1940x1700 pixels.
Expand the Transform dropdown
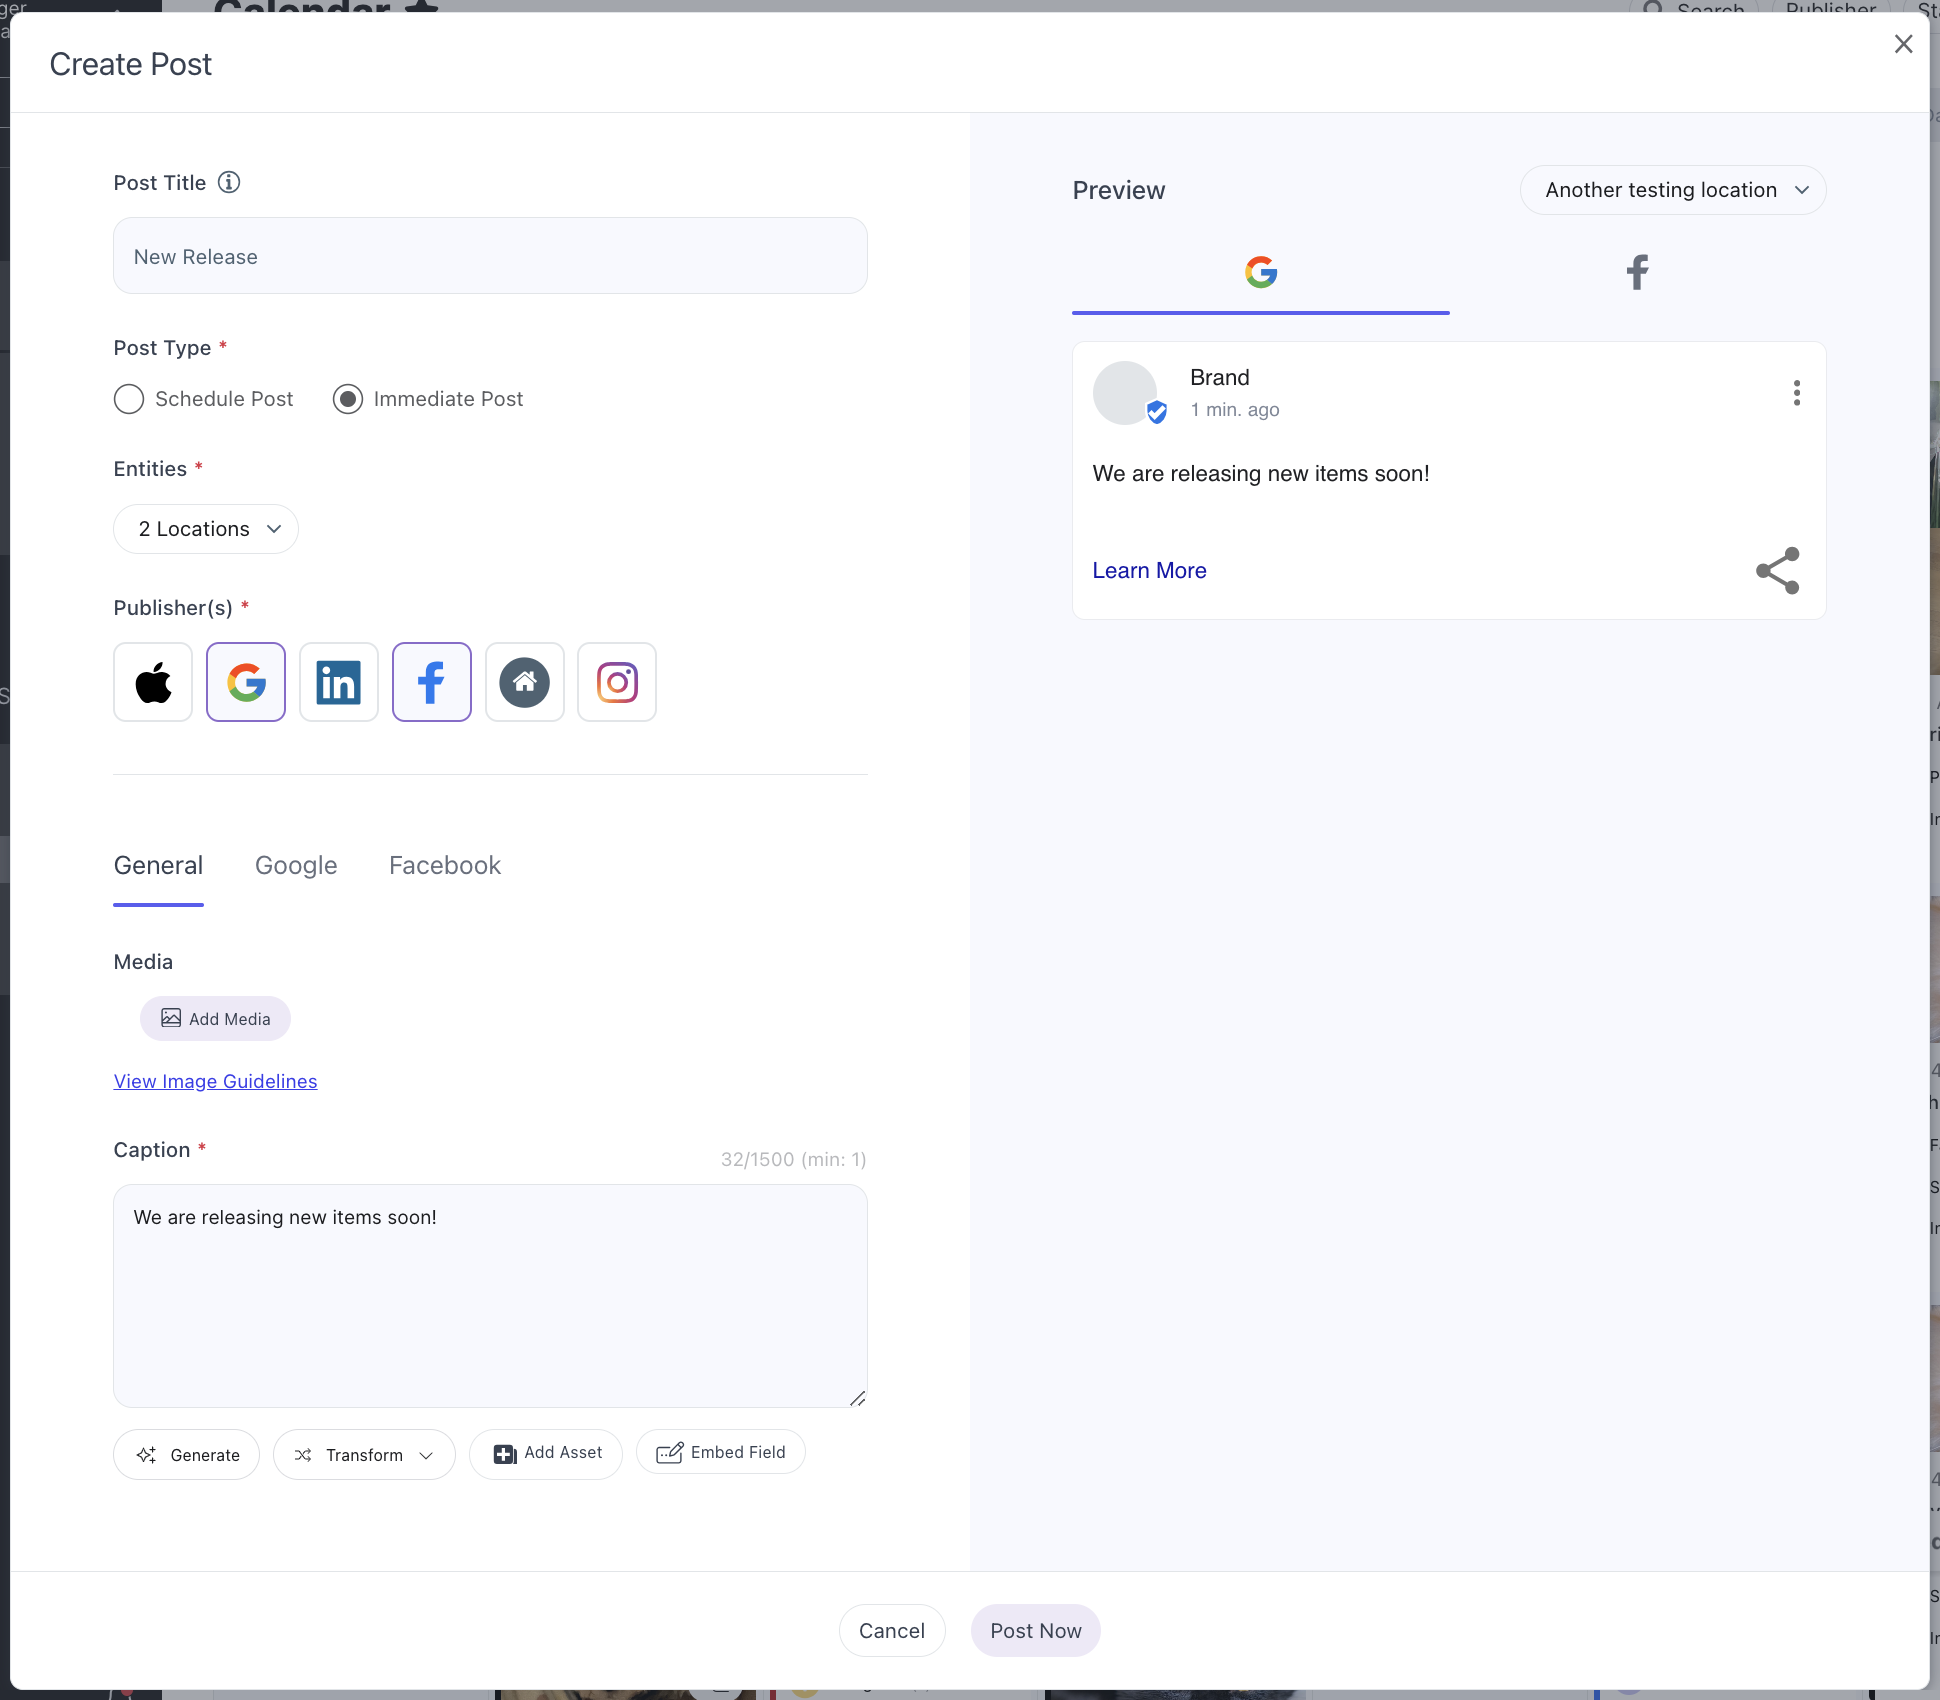364,1455
